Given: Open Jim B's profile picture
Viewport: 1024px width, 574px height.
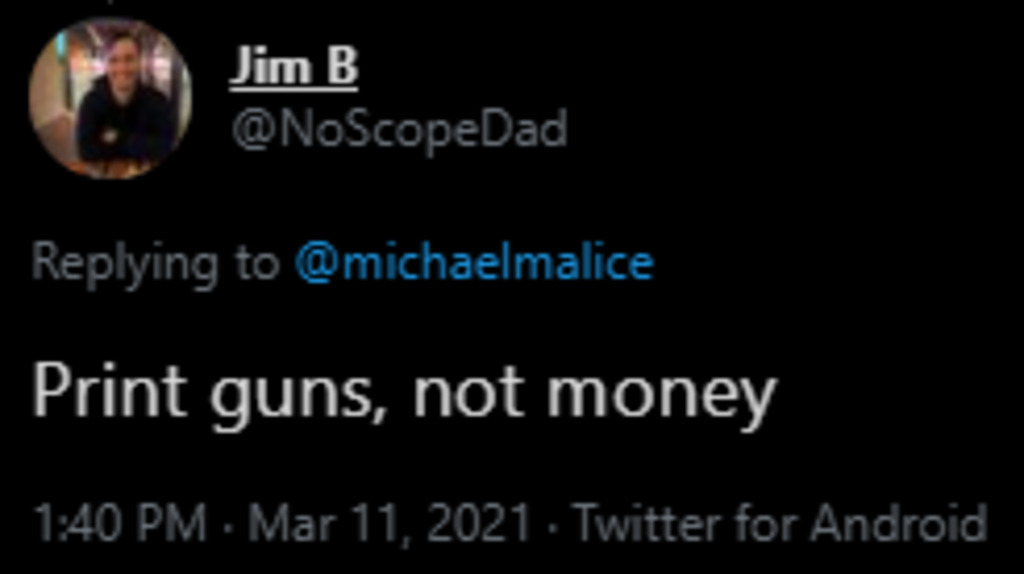Looking at the screenshot, I should point(110,98).
